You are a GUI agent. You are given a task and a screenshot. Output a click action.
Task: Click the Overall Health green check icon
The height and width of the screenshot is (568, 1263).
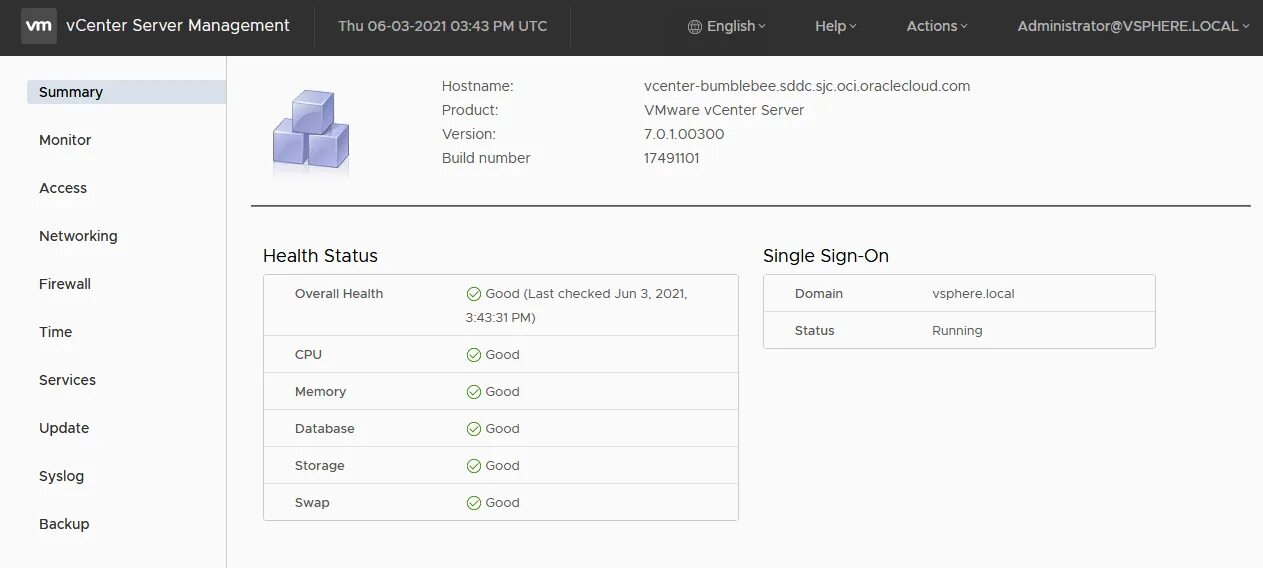[474, 294]
